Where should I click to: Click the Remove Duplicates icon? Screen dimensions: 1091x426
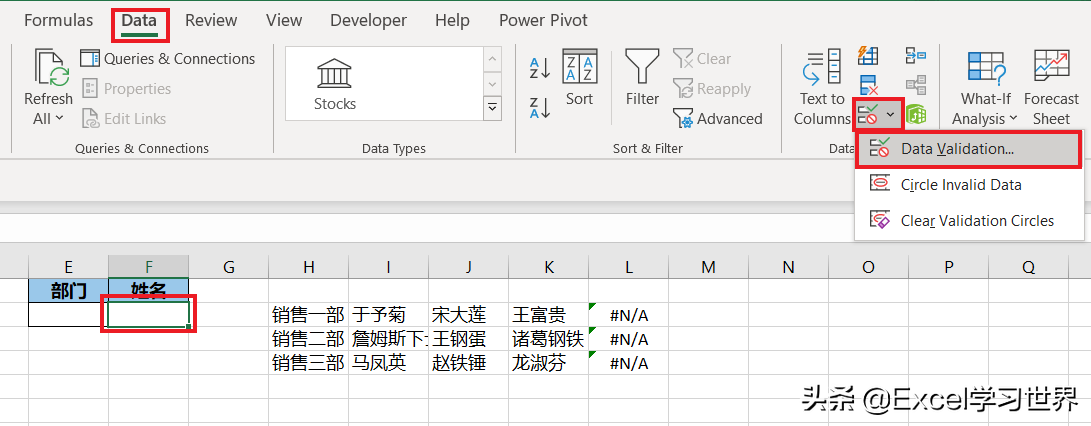[868, 85]
